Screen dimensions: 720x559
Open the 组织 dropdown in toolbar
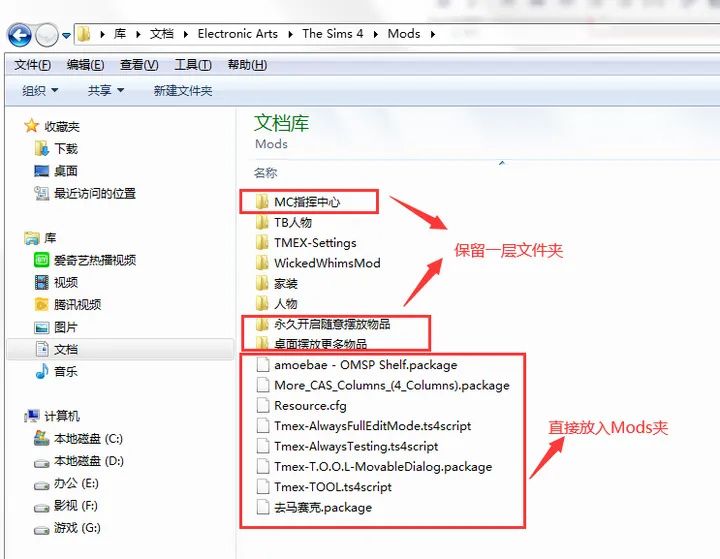point(40,90)
